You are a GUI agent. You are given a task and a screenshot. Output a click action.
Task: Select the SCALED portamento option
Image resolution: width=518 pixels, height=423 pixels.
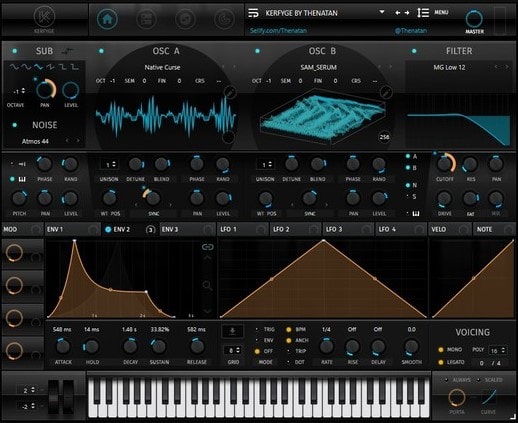click(x=478, y=380)
